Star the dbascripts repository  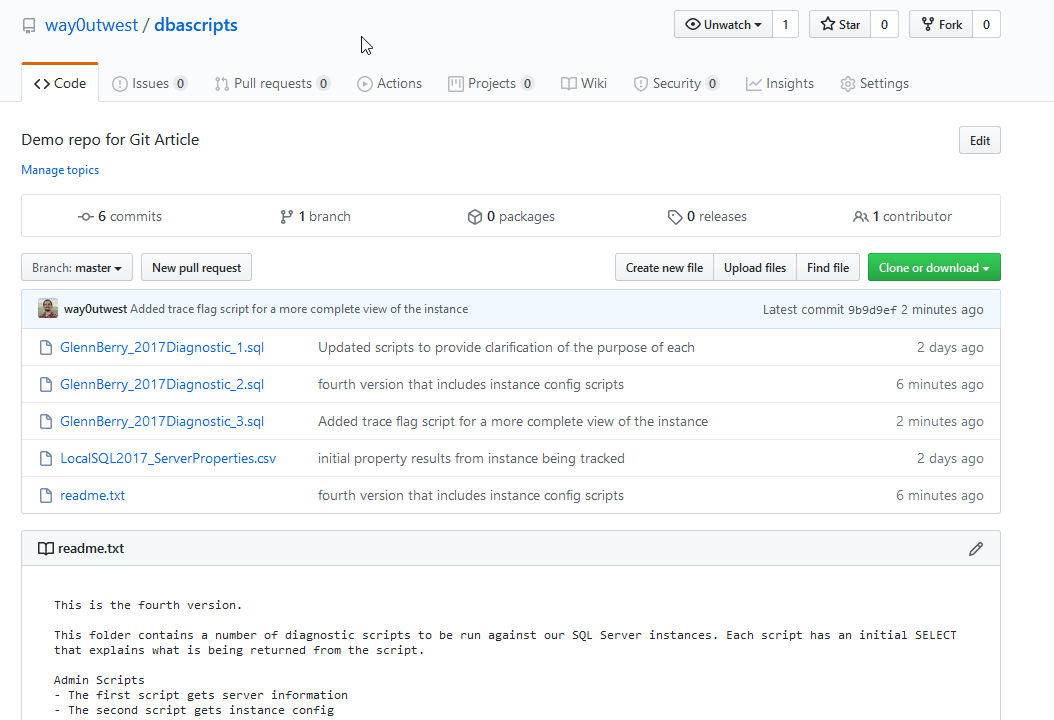pyautogui.click(x=840, y=25)
